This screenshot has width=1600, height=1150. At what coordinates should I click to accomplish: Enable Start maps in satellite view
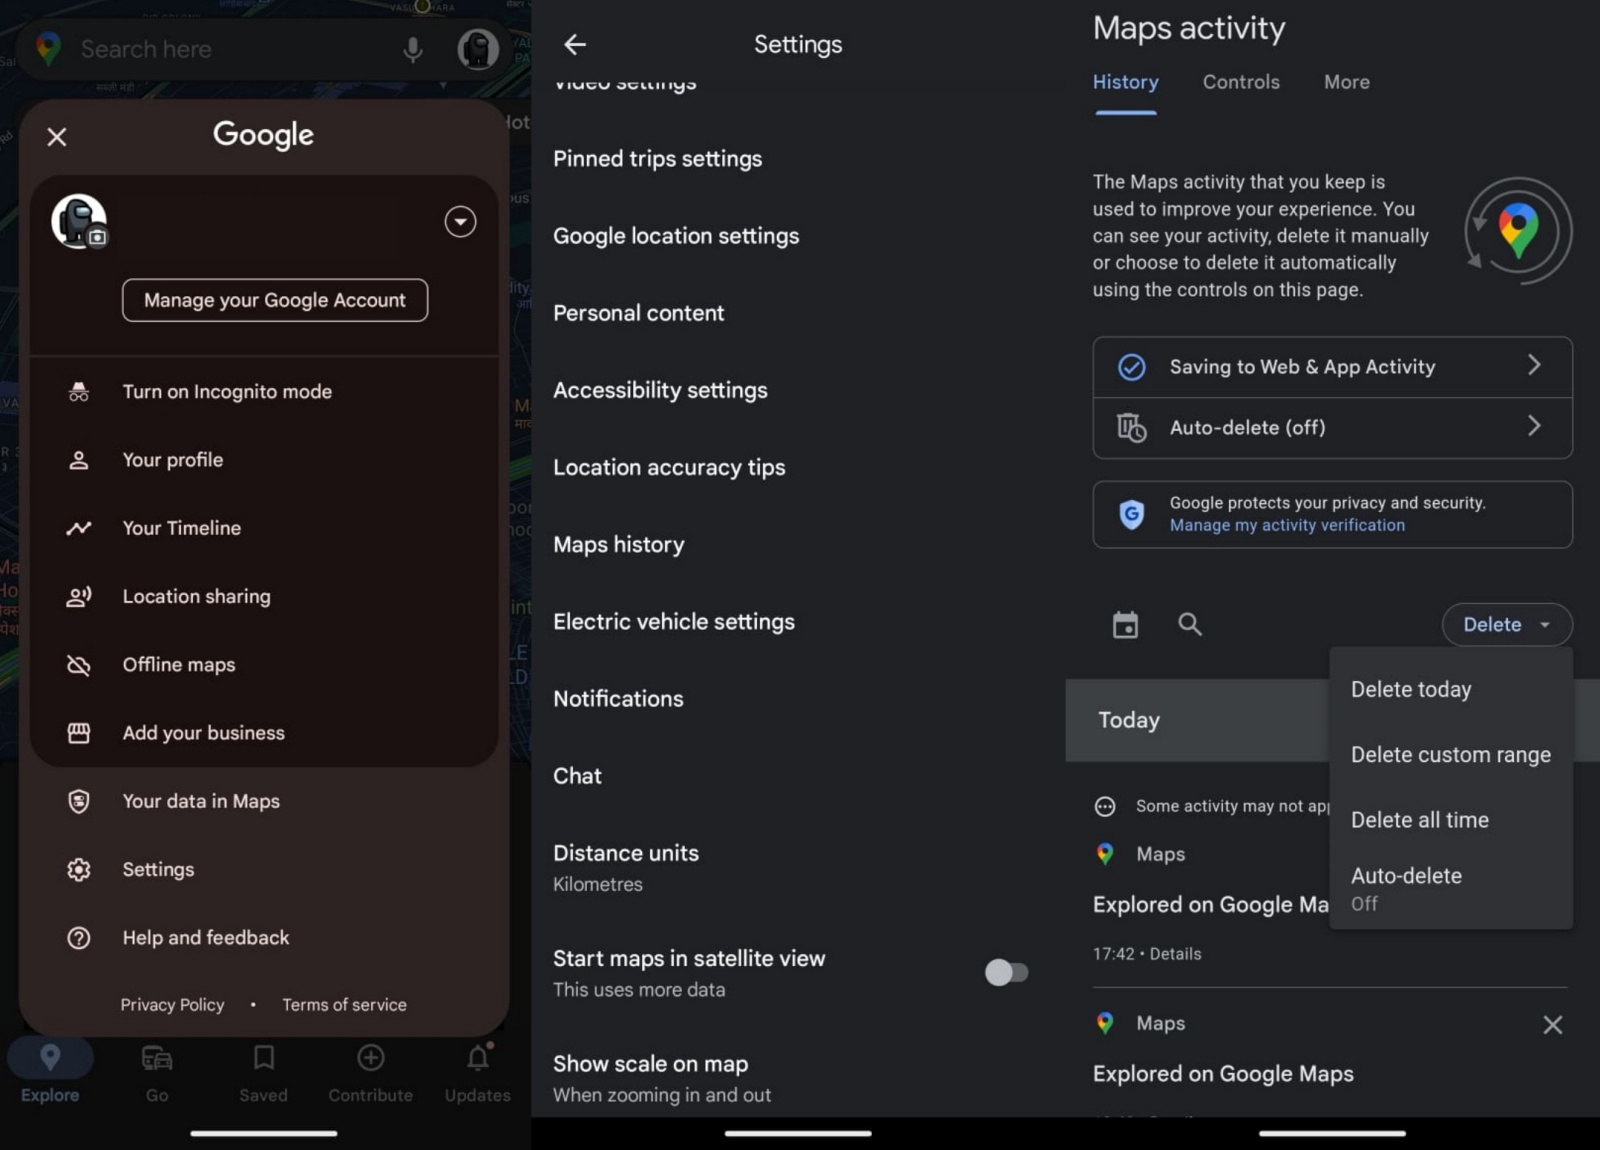(1007, 971)
